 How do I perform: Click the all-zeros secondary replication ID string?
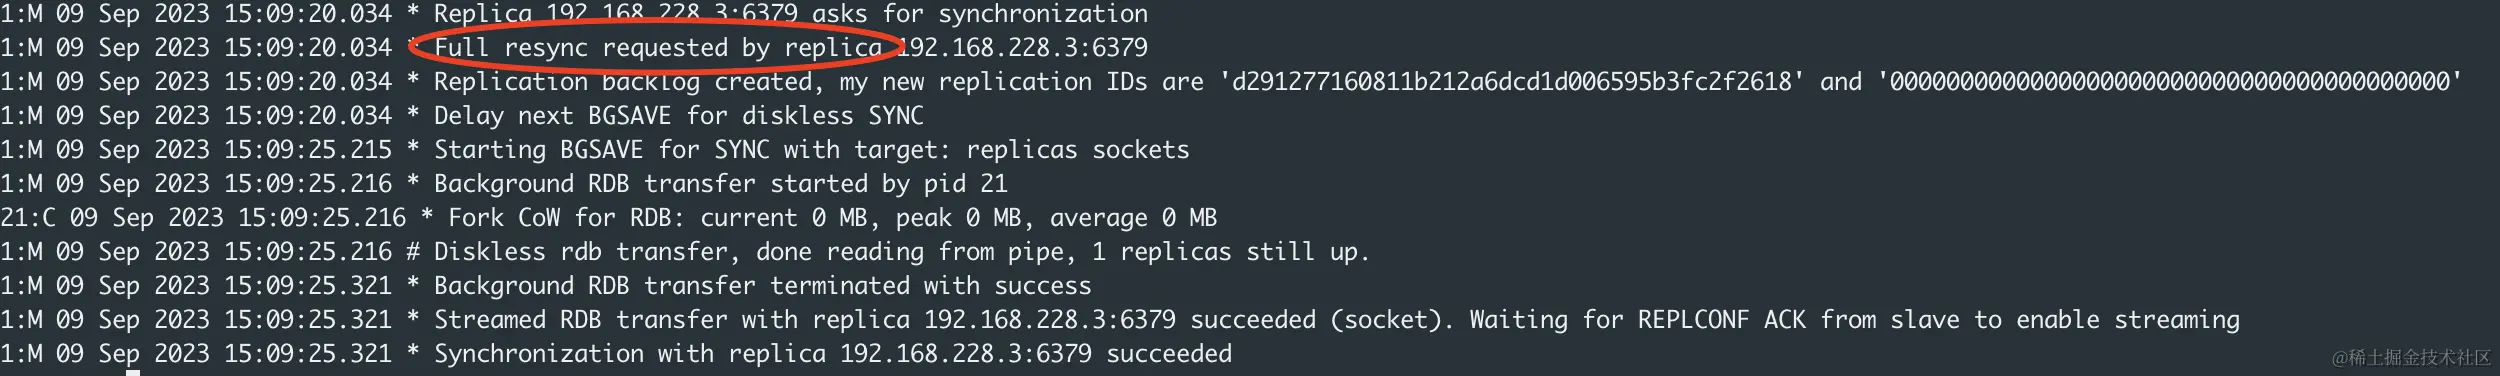(2169, 82)
